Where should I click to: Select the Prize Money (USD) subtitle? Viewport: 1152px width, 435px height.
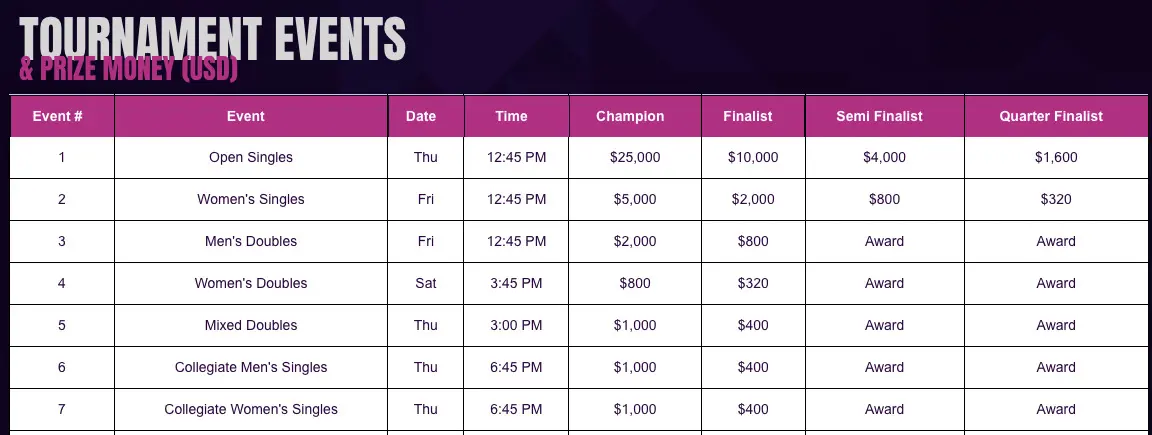point(128,70)
